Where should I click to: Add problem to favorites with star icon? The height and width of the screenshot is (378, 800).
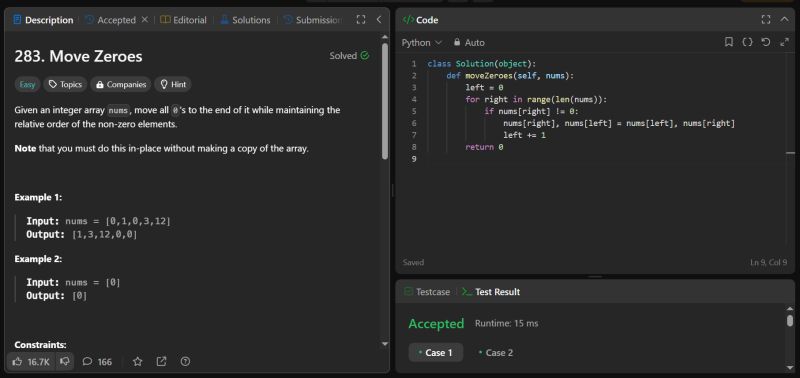137,362
